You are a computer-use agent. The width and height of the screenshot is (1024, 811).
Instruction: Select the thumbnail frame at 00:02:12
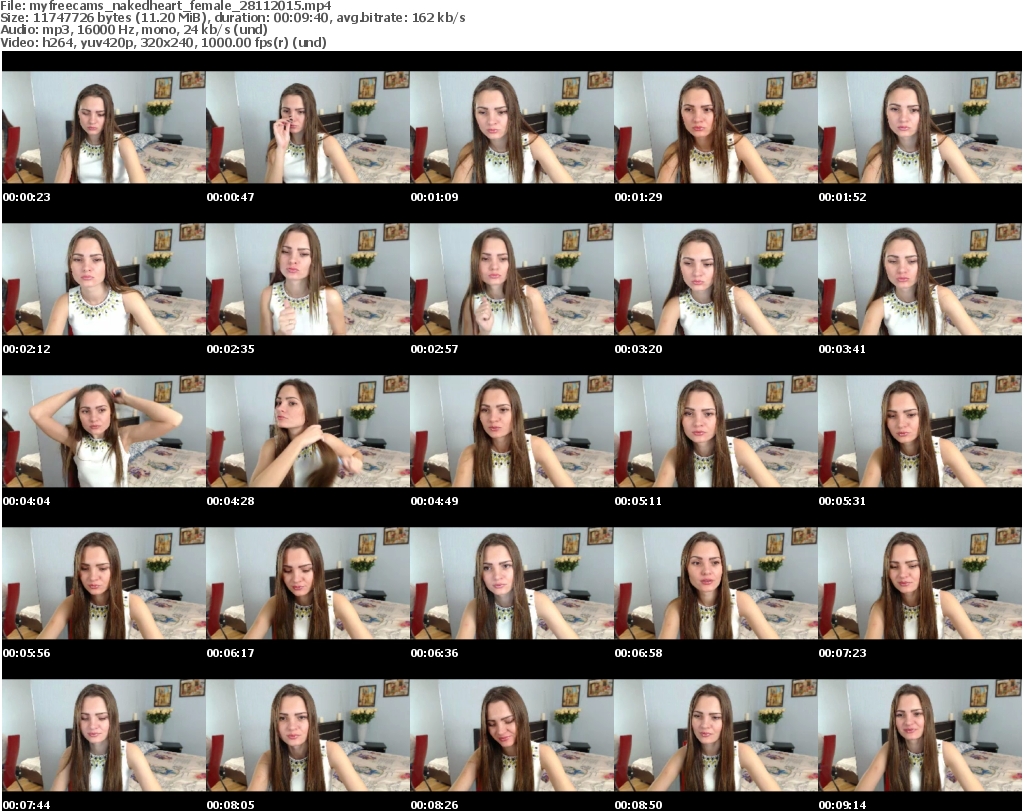(x=104, y=279)
